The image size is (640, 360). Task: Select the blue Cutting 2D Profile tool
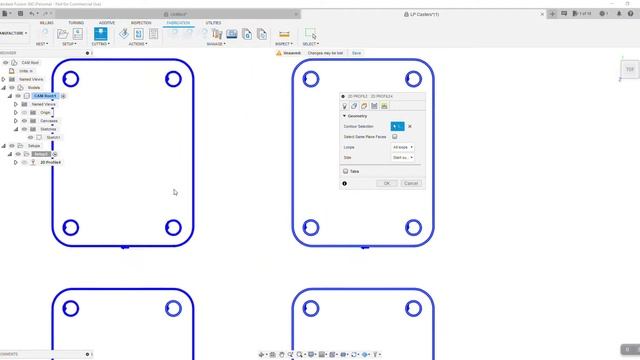coord(100,34)
